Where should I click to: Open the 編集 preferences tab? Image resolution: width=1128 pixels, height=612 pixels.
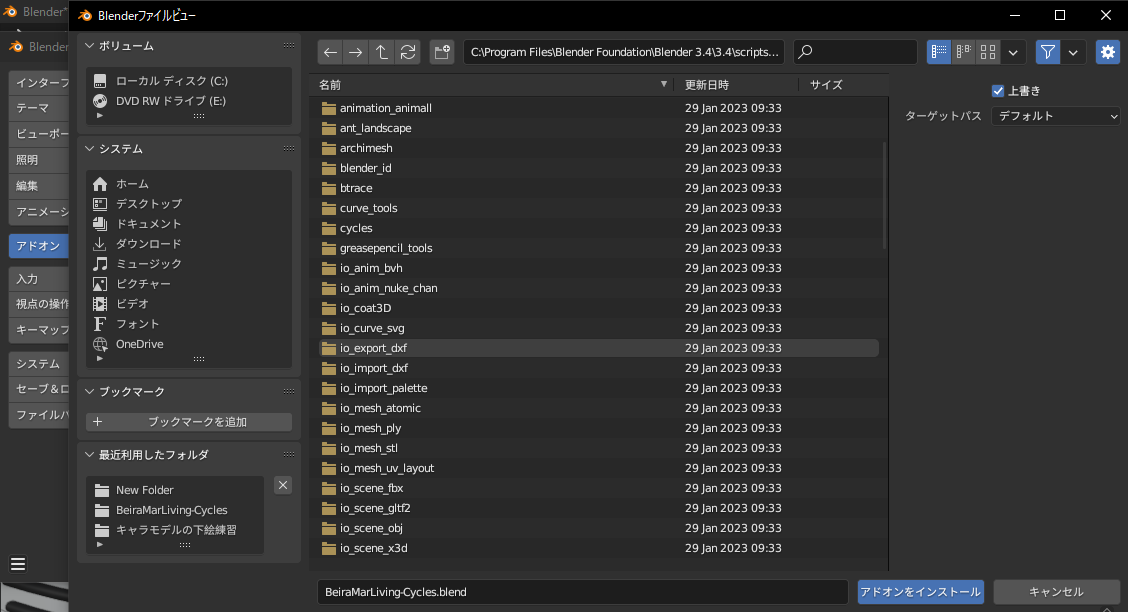coord(39,186)
